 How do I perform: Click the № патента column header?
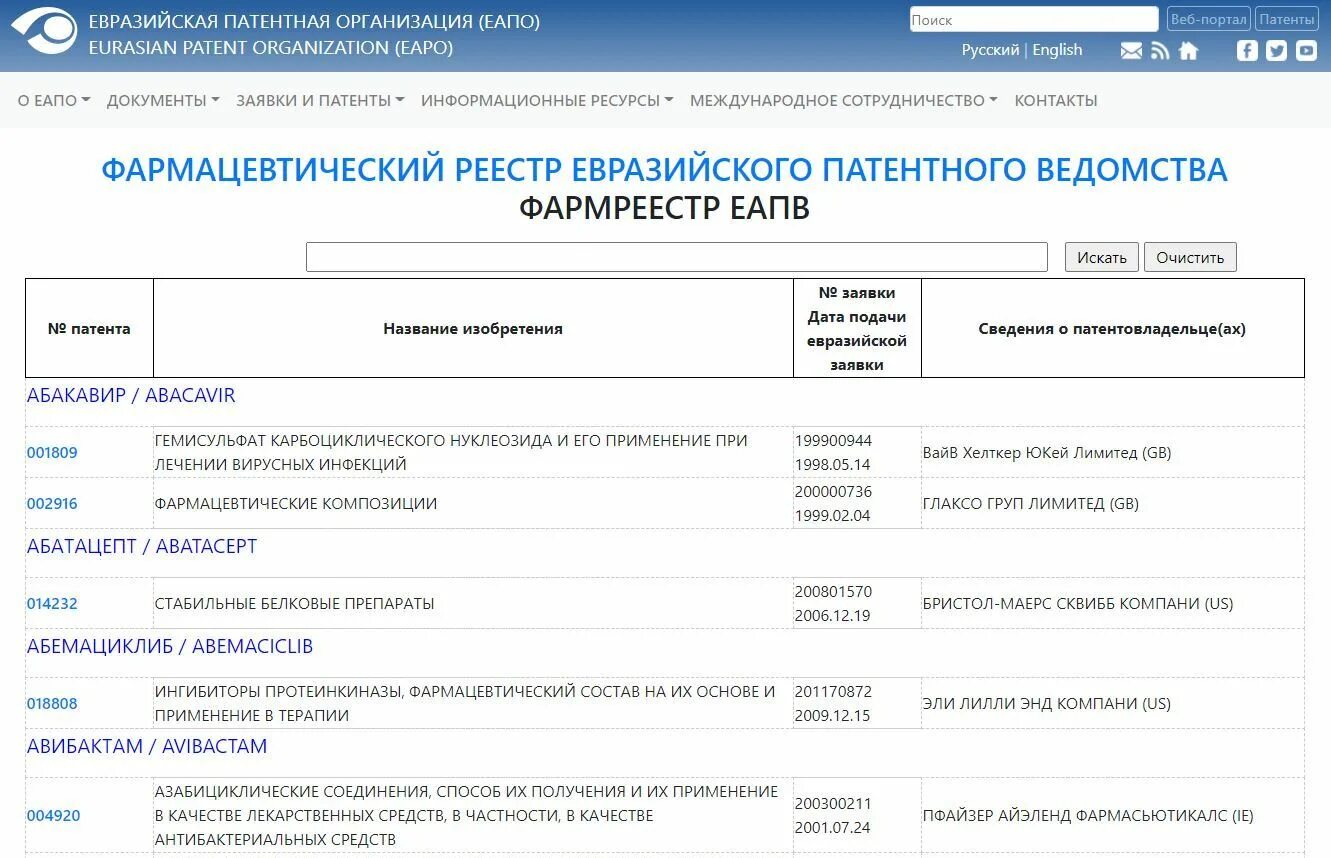[89, 328]
